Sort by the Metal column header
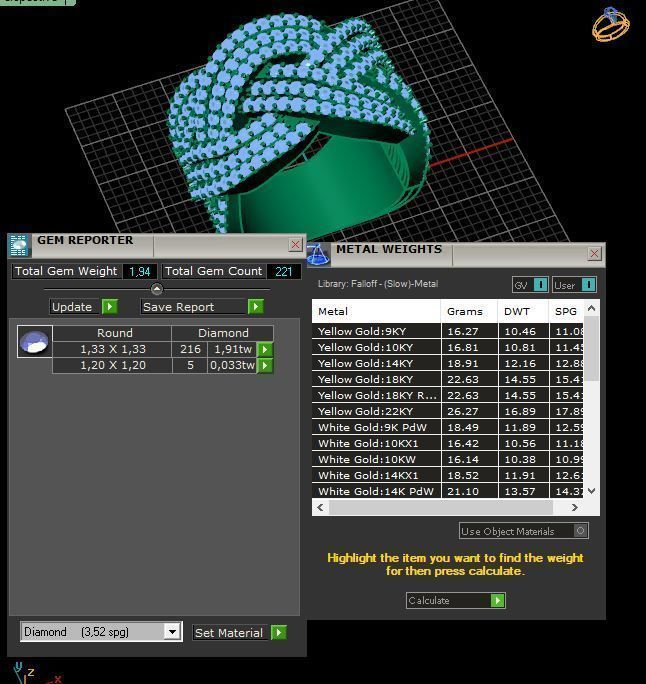This screenshot has width=646, height=684. coord(376,311)
